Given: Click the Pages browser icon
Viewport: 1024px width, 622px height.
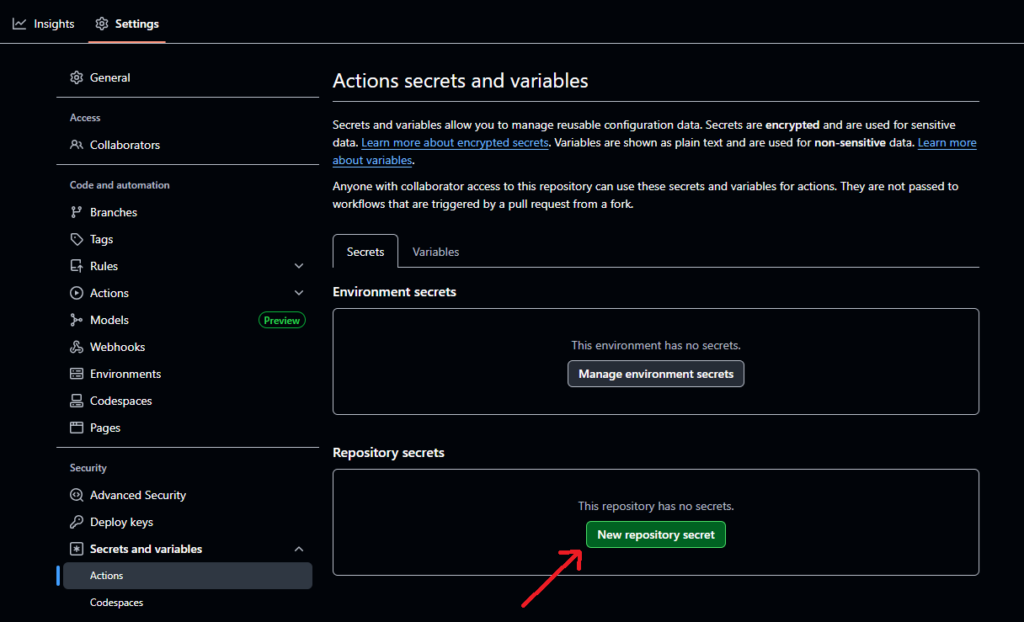Looking at the screenshot, I should tap(77, 428).
